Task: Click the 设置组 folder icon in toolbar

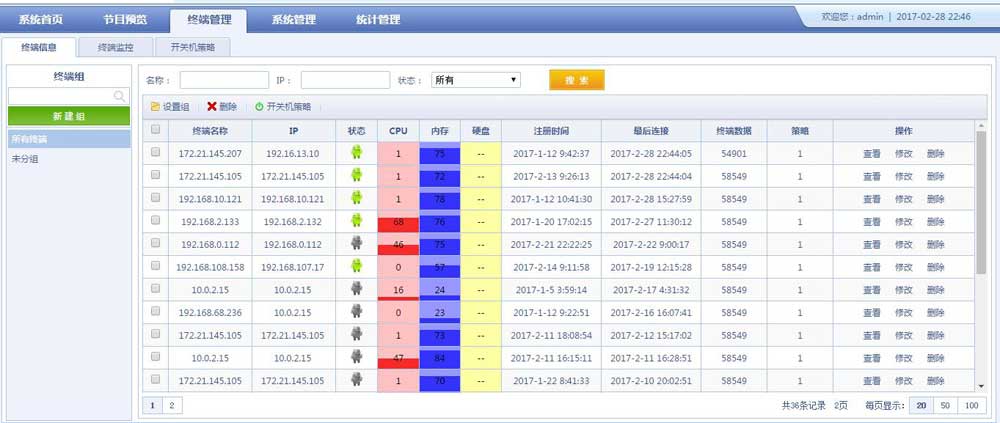Action: click(x=155, y=106)
